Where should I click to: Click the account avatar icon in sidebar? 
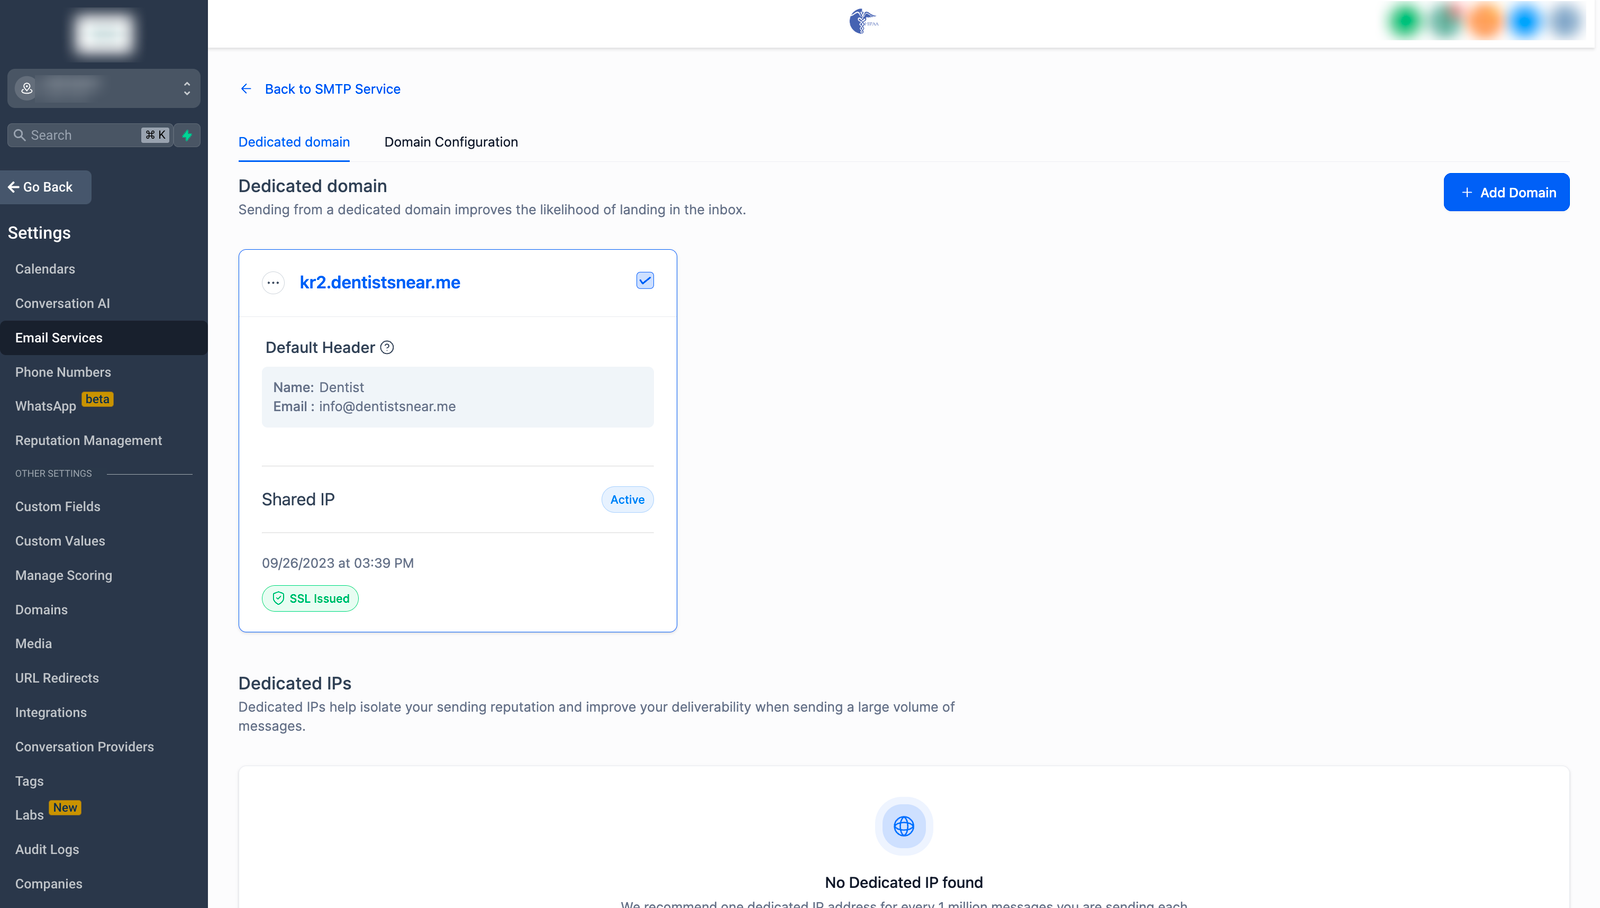(x=27, y=89)
